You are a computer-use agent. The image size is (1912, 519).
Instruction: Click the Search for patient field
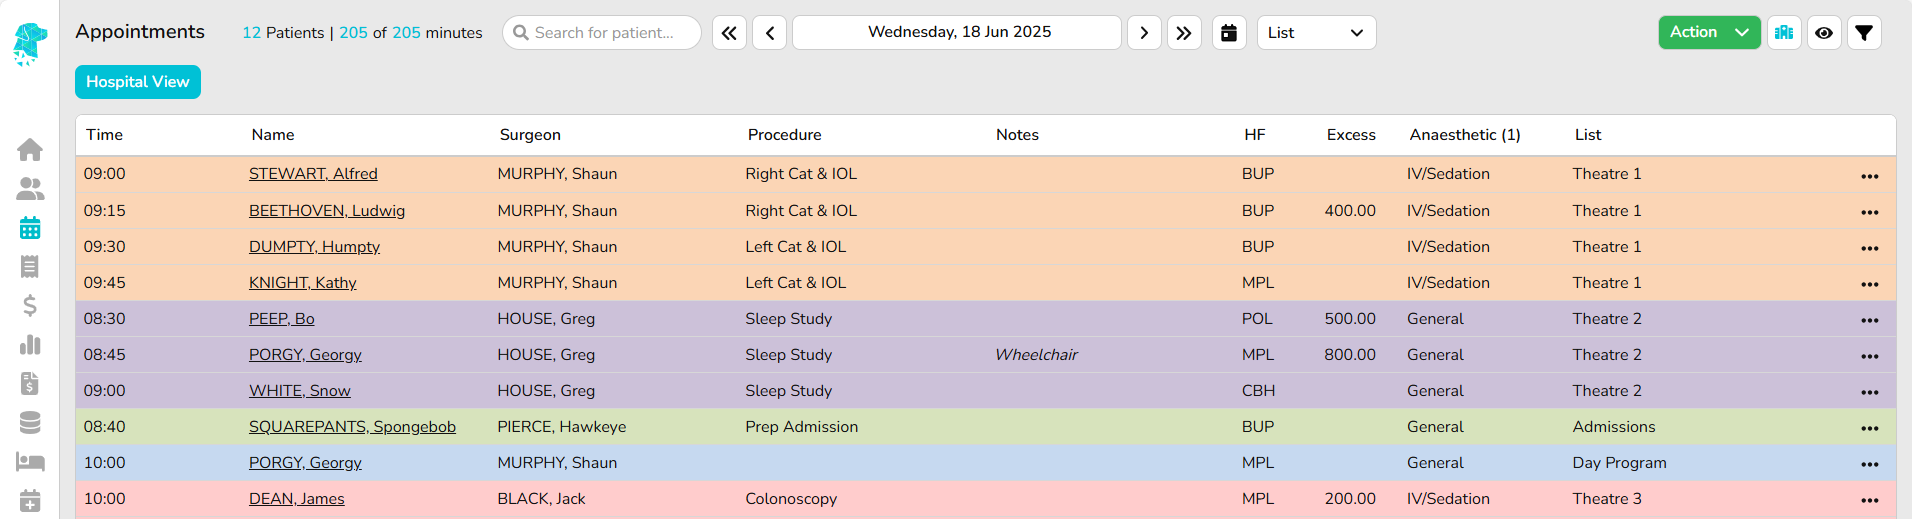click(603, 33)
